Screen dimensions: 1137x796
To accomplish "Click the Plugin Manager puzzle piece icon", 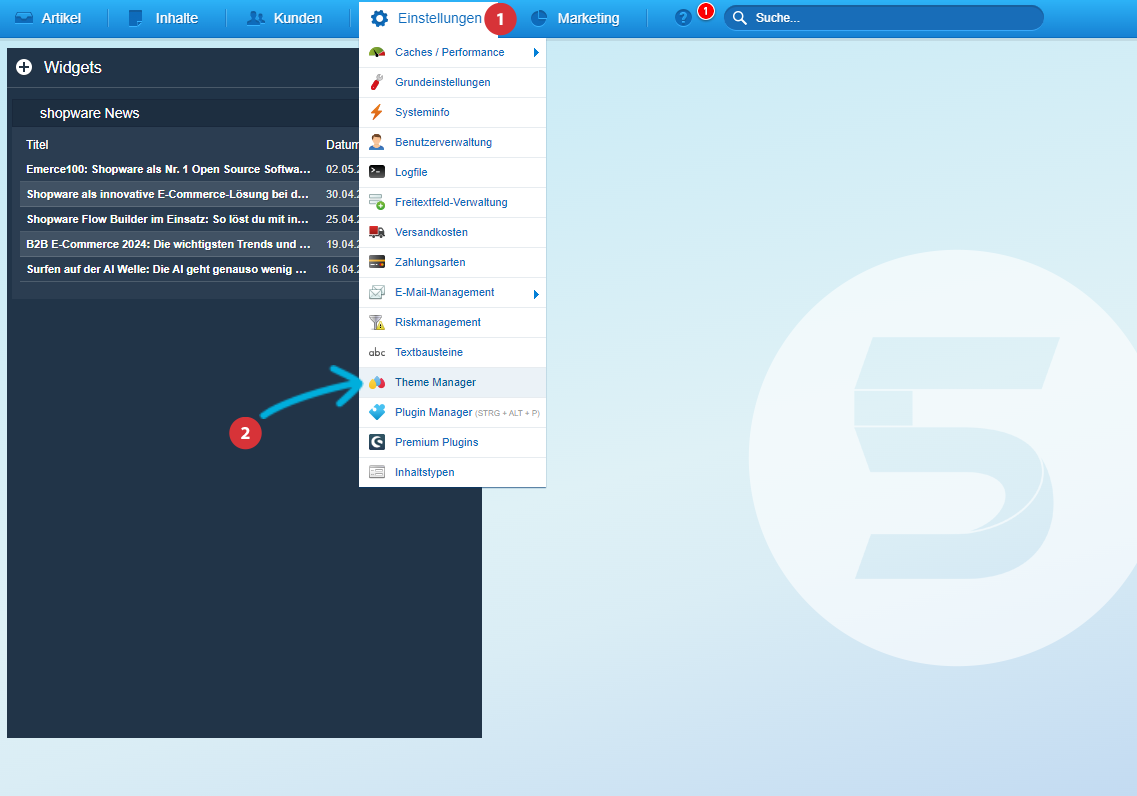I will tap(376, 412).
